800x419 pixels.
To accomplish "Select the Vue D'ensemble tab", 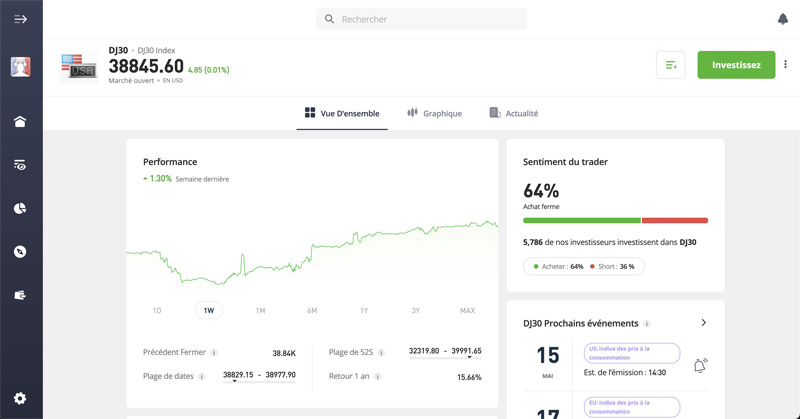I will coord(342,113).
